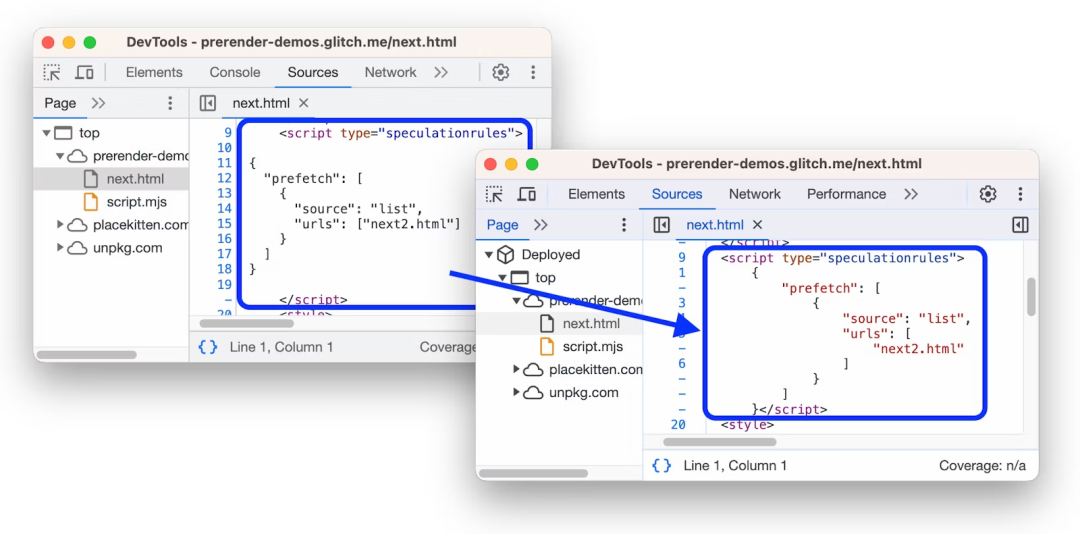The height and width of the screenshot is (534, 1080).
Task: Toggle device toolbar icon in back window
Action: (x=84, y=72)
